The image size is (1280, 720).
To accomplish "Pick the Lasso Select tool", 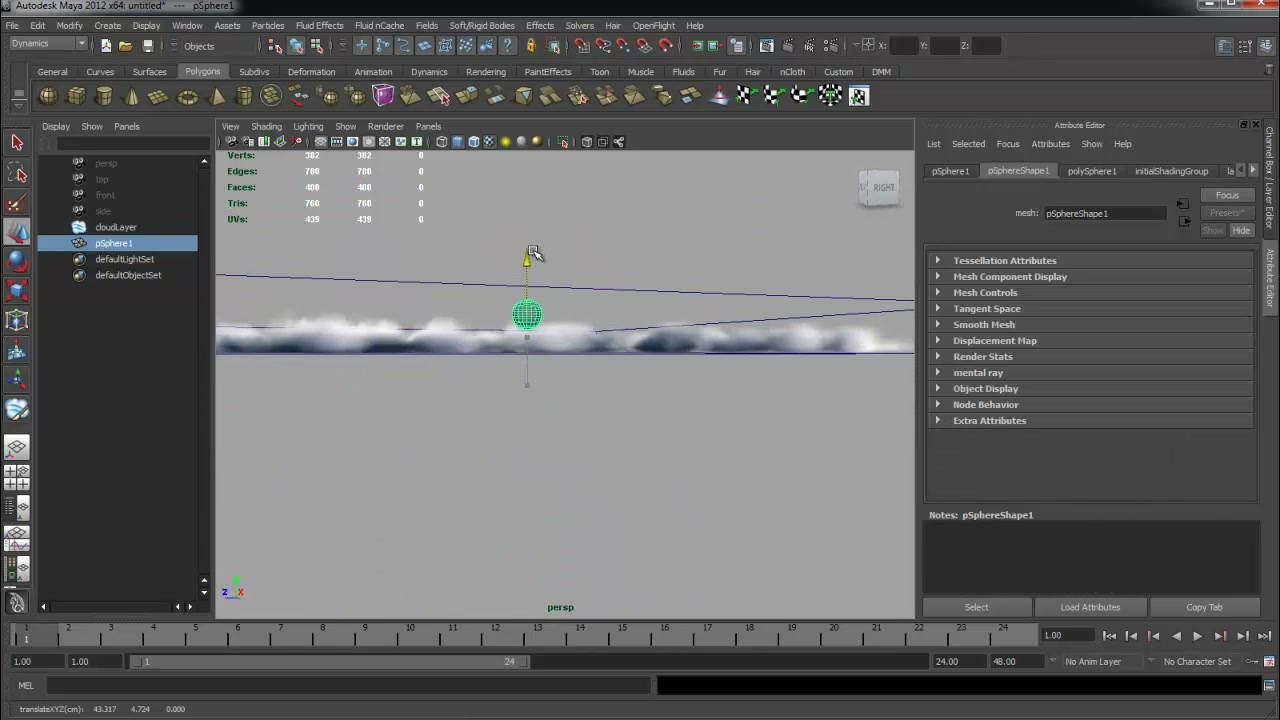I will pyautogui.click(x=17, y=174).
